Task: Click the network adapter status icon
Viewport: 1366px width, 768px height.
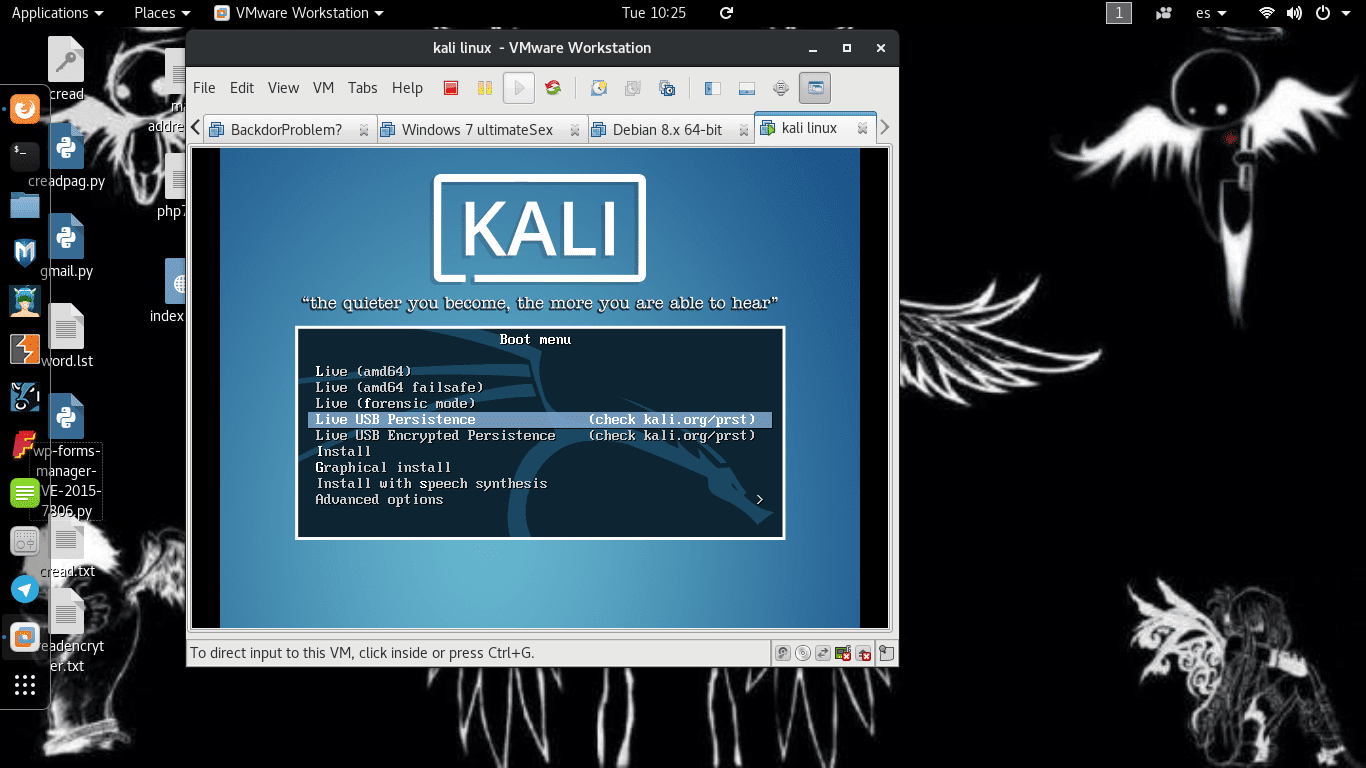Action: tap(843, 652)
